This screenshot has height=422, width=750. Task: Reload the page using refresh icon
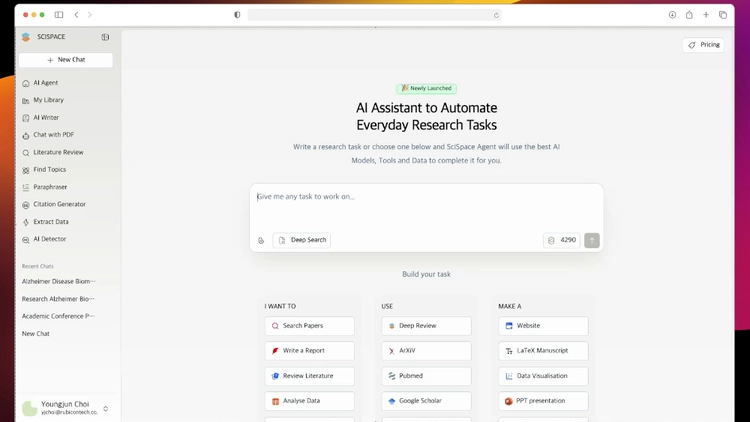coord(496,15)
